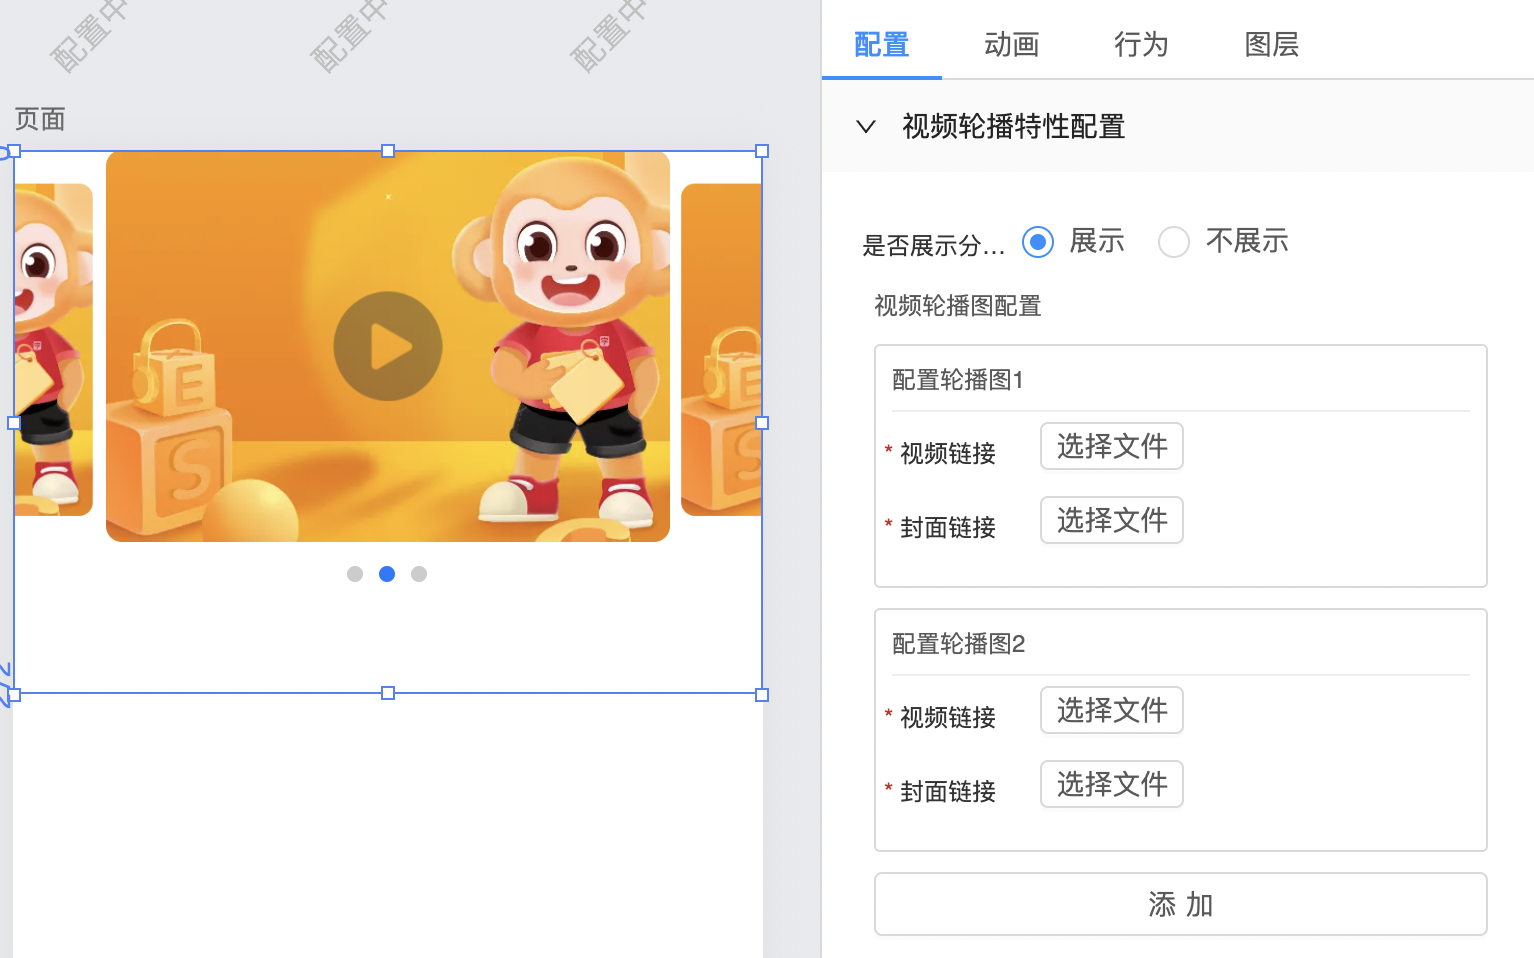Switch to the 图层 tab

click(1271, 44)
